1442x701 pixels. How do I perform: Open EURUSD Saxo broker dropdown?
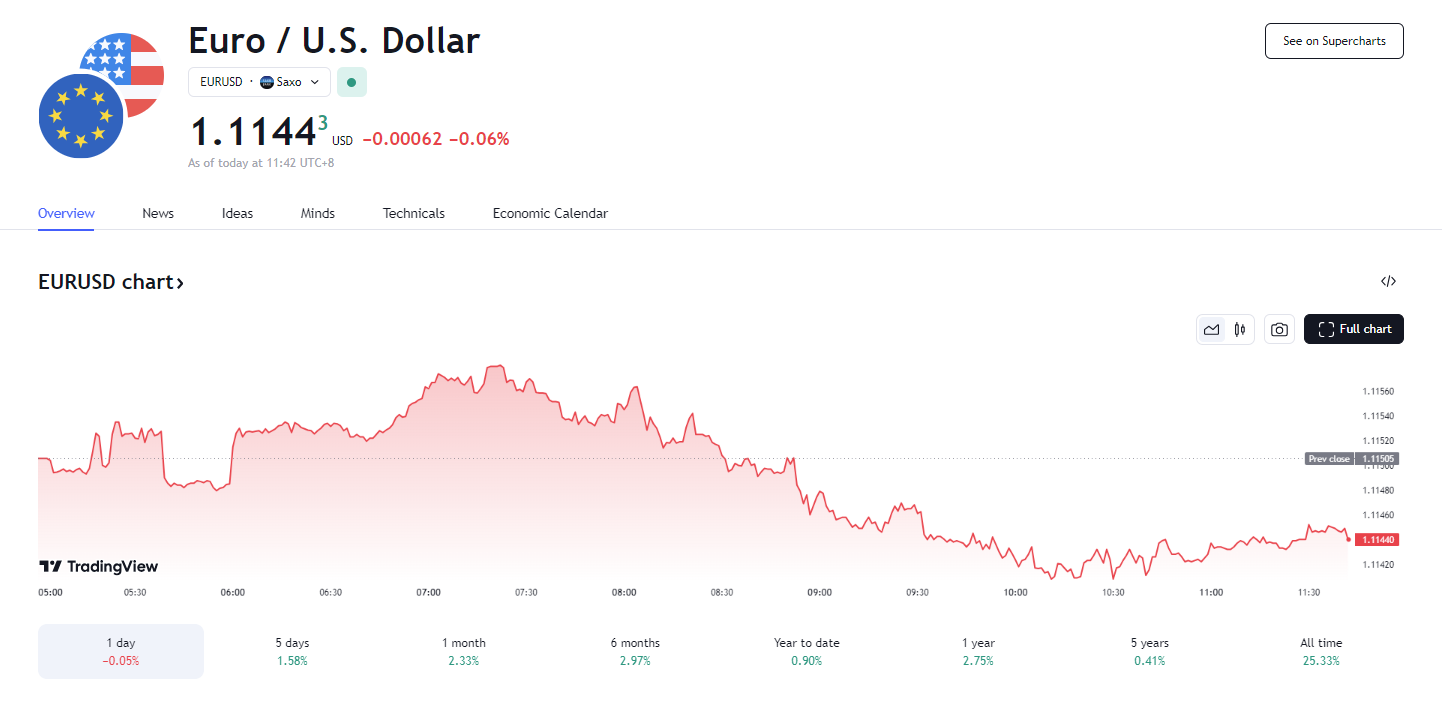coord(259,82)
